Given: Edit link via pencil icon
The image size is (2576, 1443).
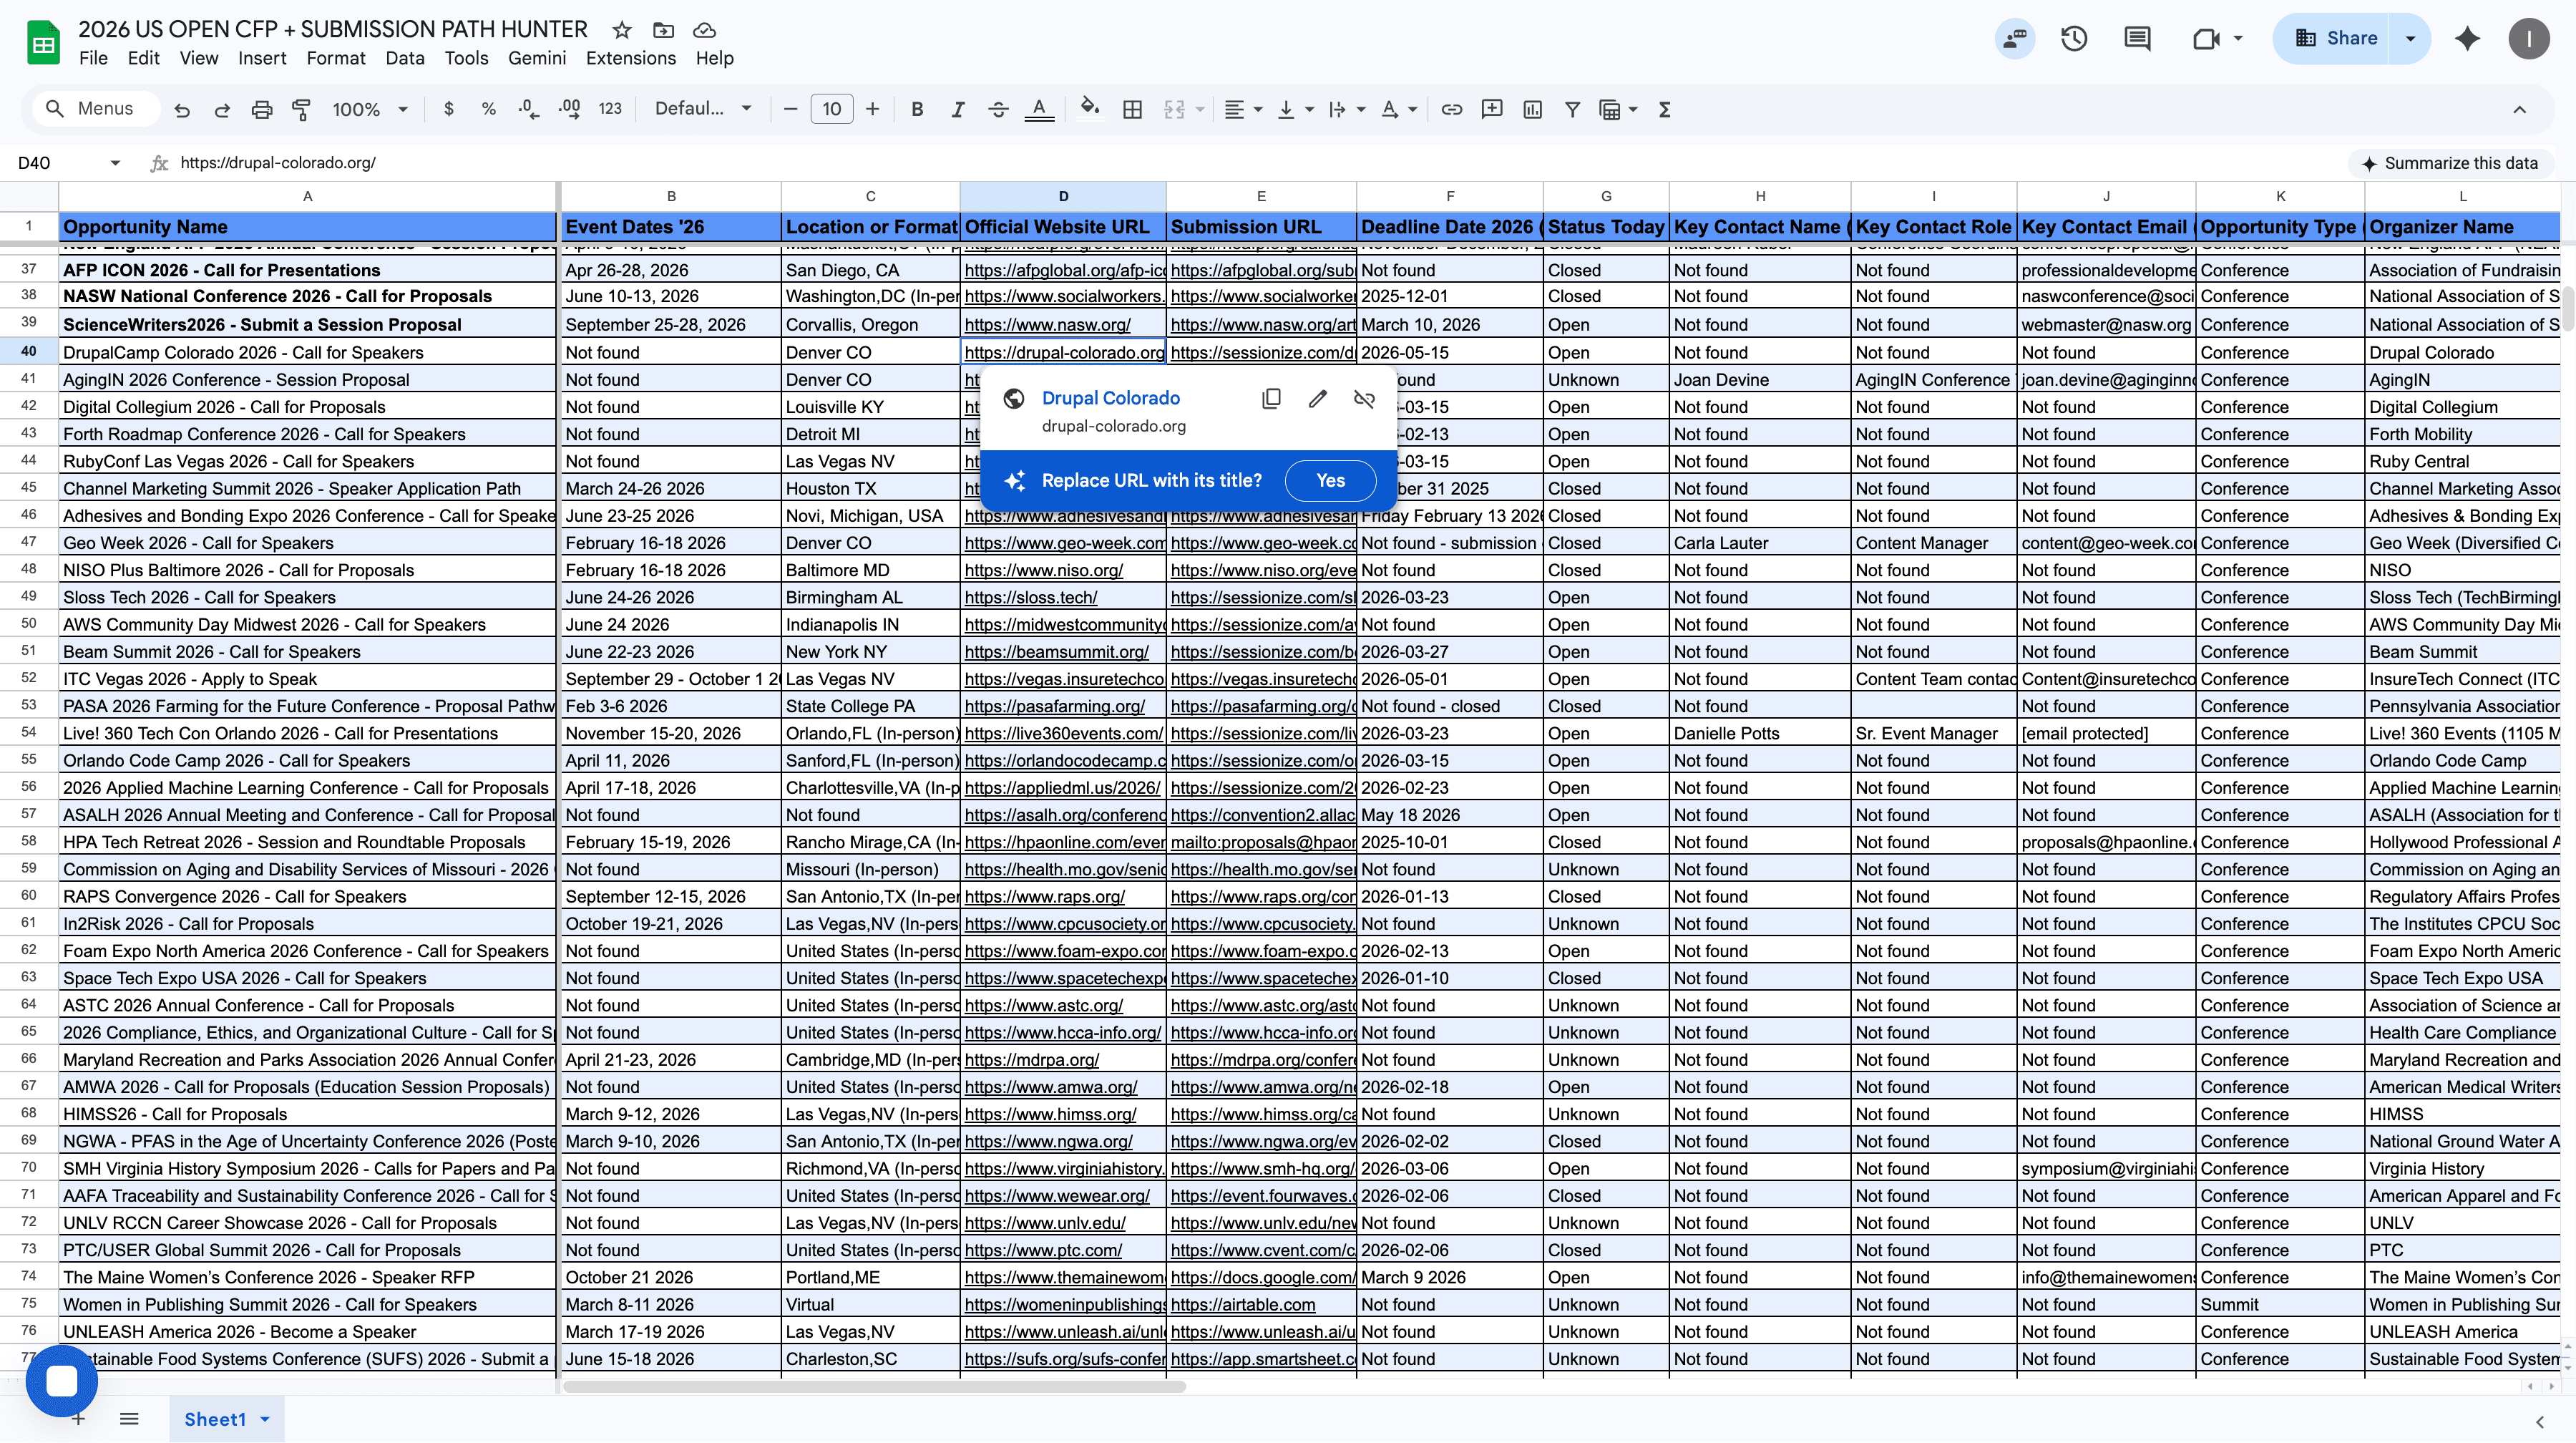Looking at the screenshot, I should point(1318,399).
